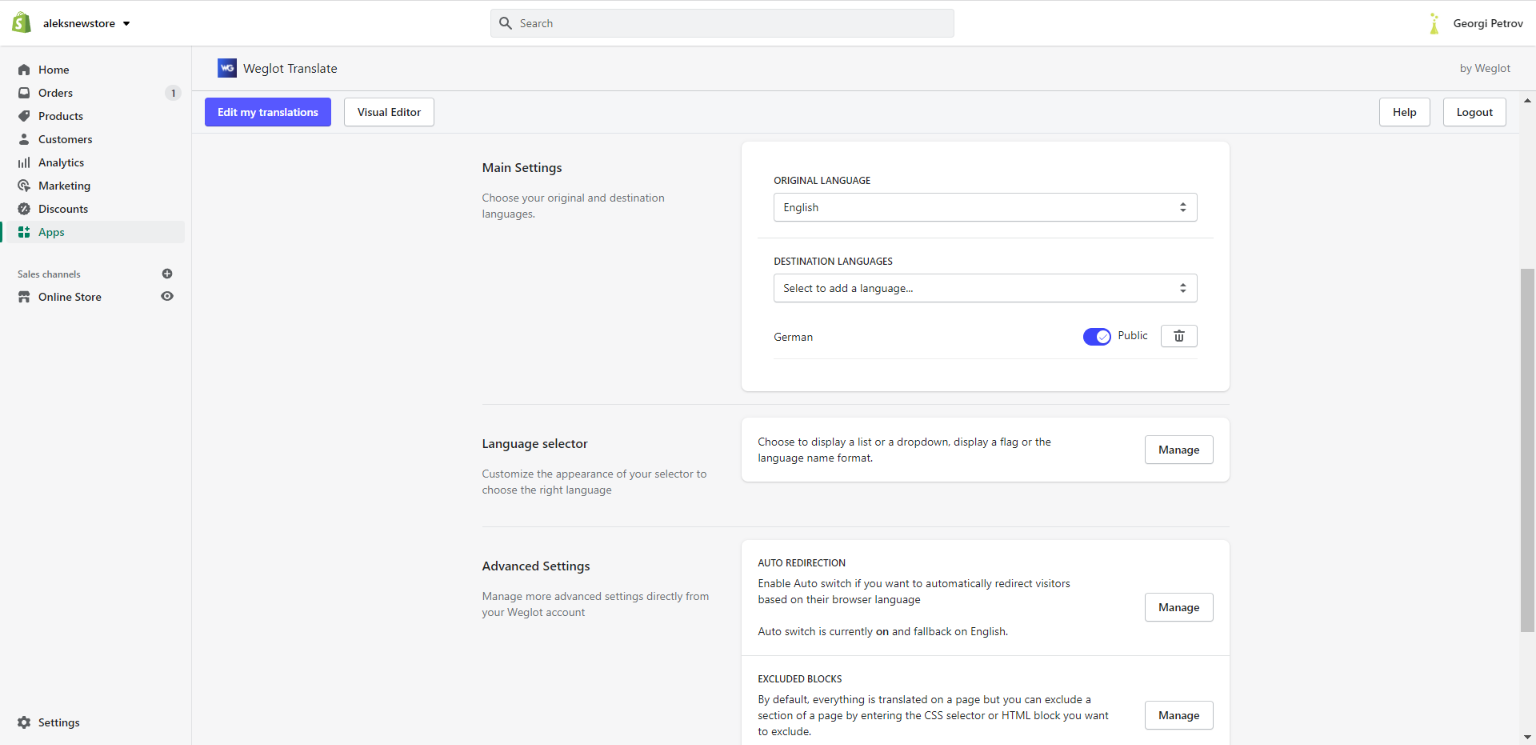Click the Home house icon
The width and height of the screenshot is (1536, 745).
[x=24, y=70]
